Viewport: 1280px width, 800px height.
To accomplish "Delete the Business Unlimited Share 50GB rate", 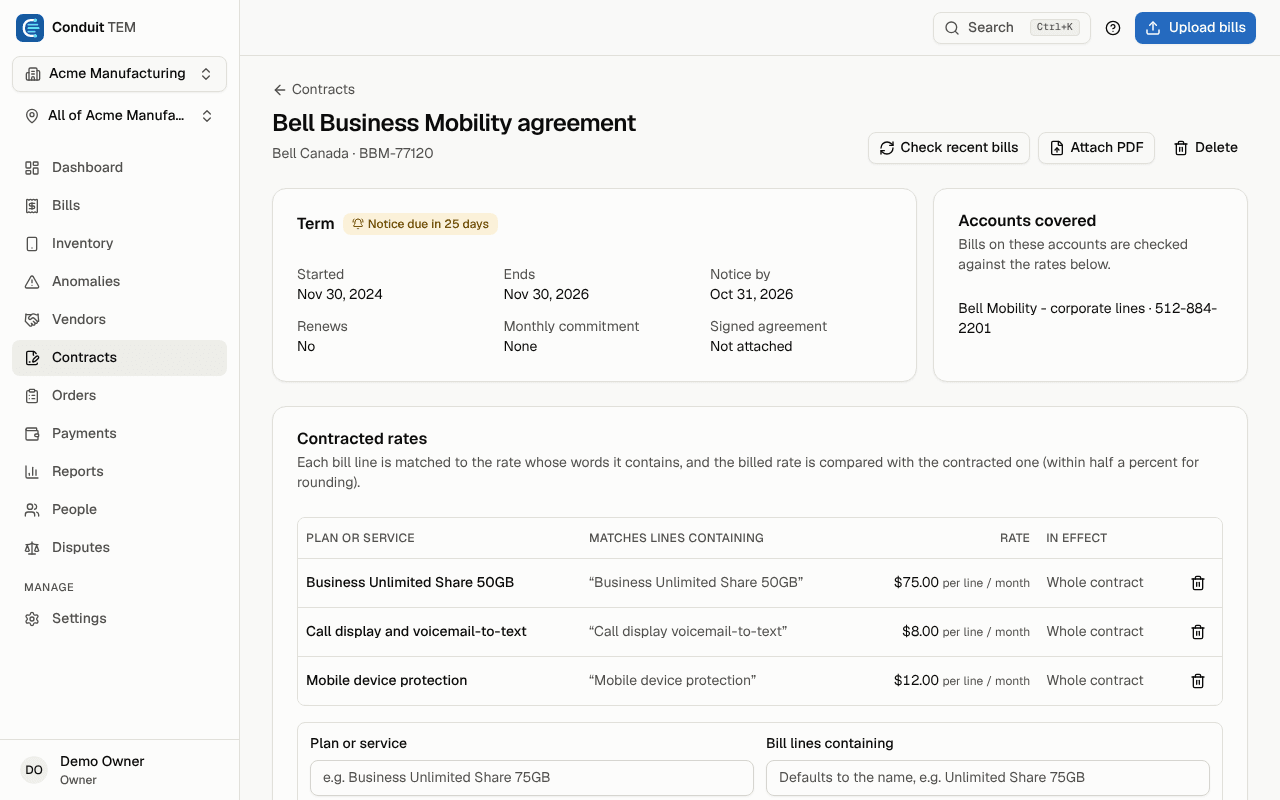I will [x=1198, y=583].
